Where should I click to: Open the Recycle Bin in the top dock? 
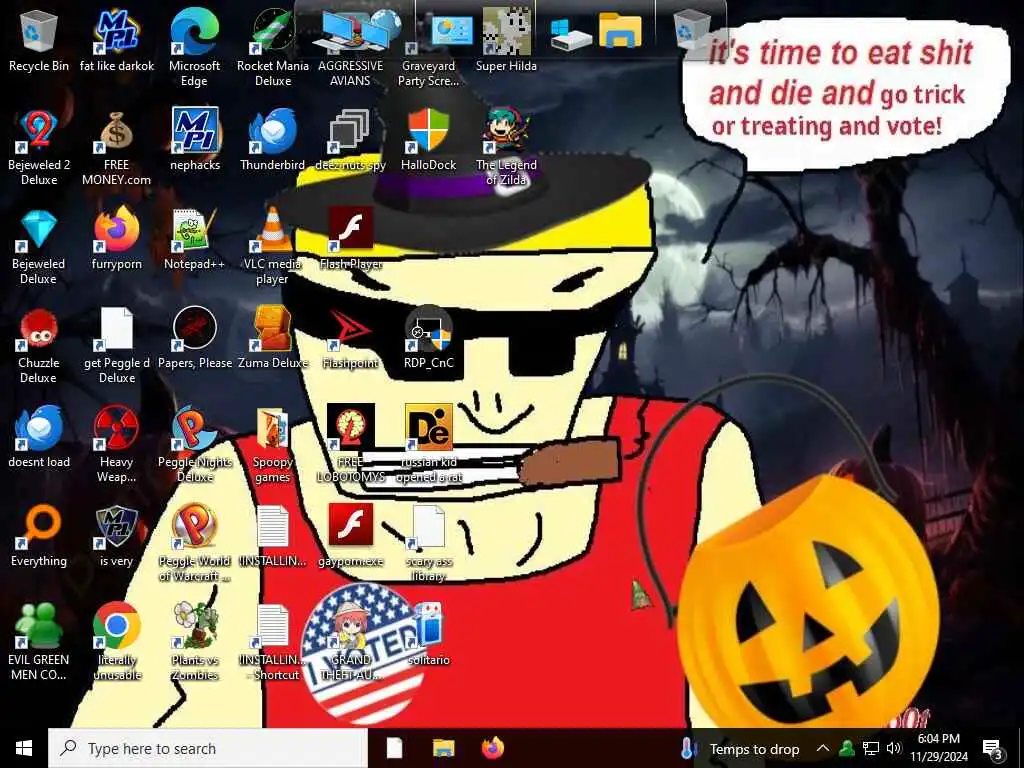692,30
